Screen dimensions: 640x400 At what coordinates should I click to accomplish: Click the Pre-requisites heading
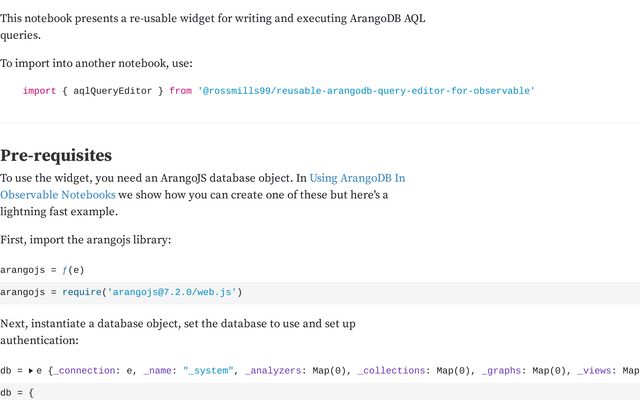[56, 156]
